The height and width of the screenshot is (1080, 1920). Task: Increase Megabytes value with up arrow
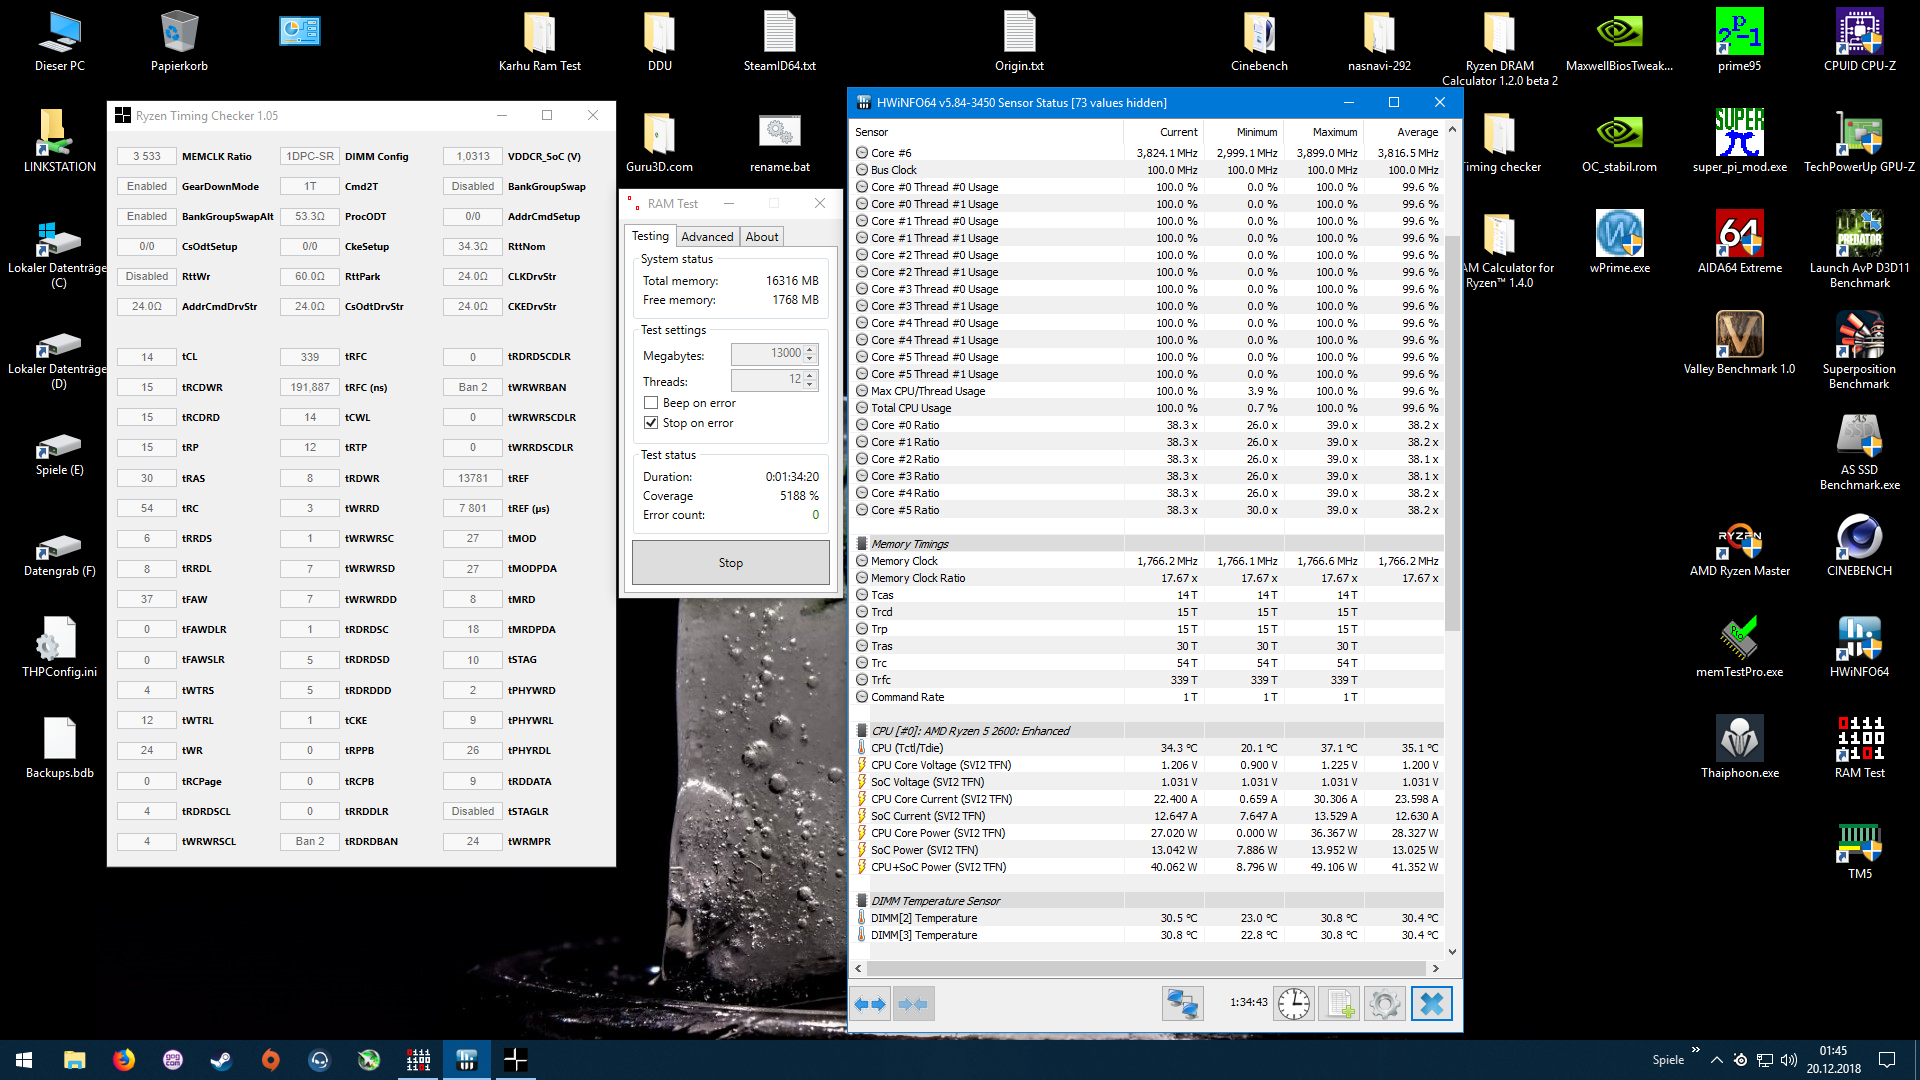pos(810,349)
